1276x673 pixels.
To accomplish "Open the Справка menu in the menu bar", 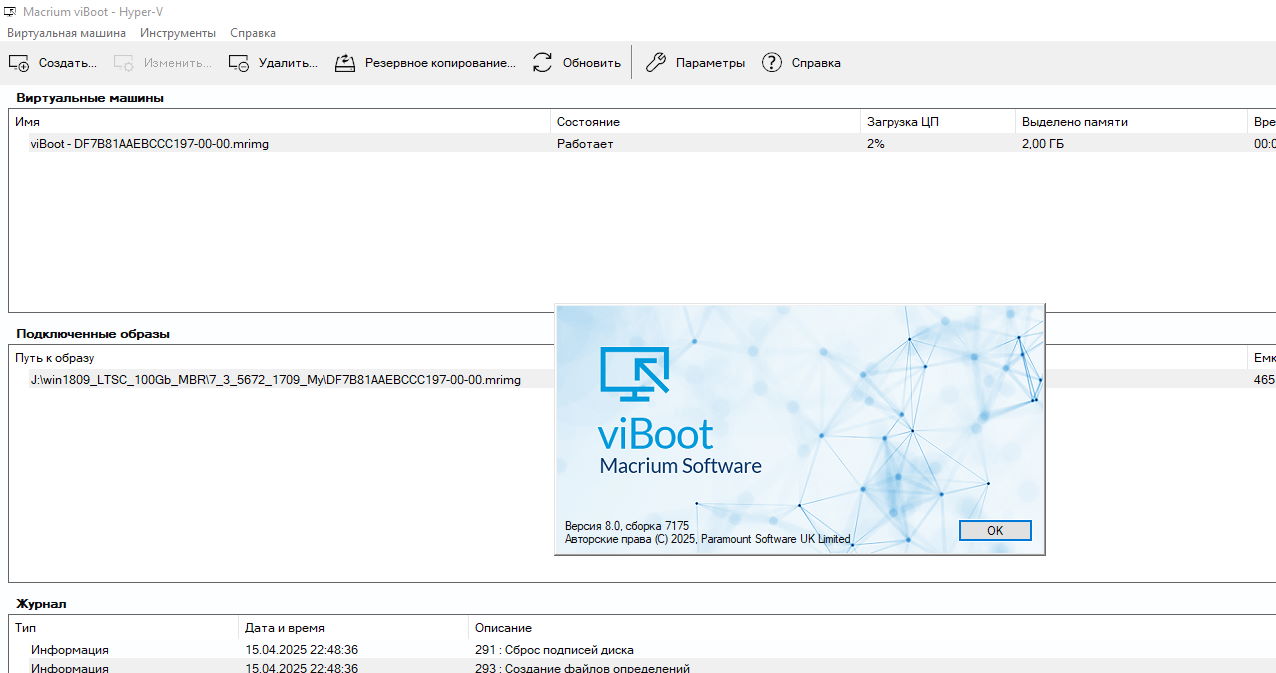I will click(x=253, y=33).
